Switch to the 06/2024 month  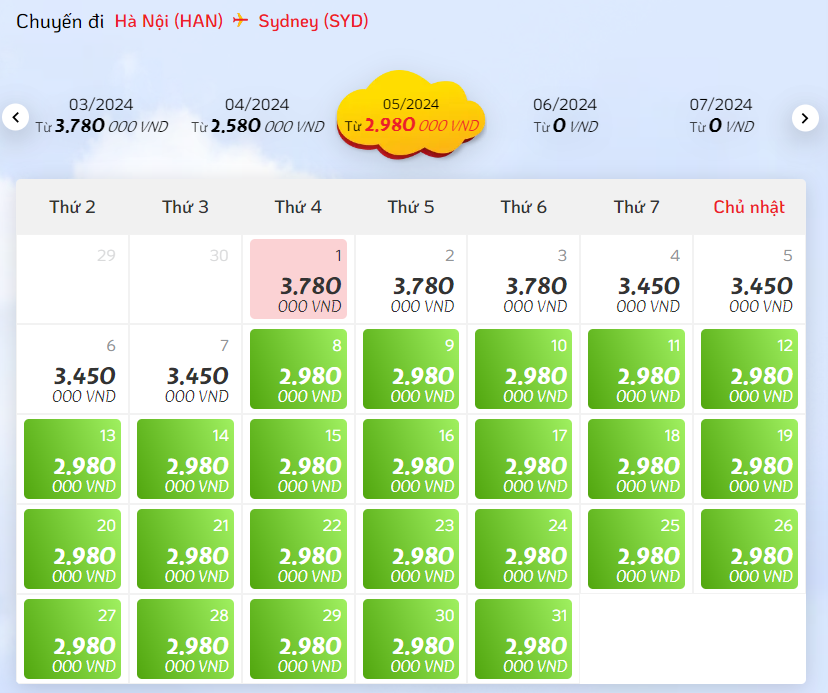coord(565,116)
